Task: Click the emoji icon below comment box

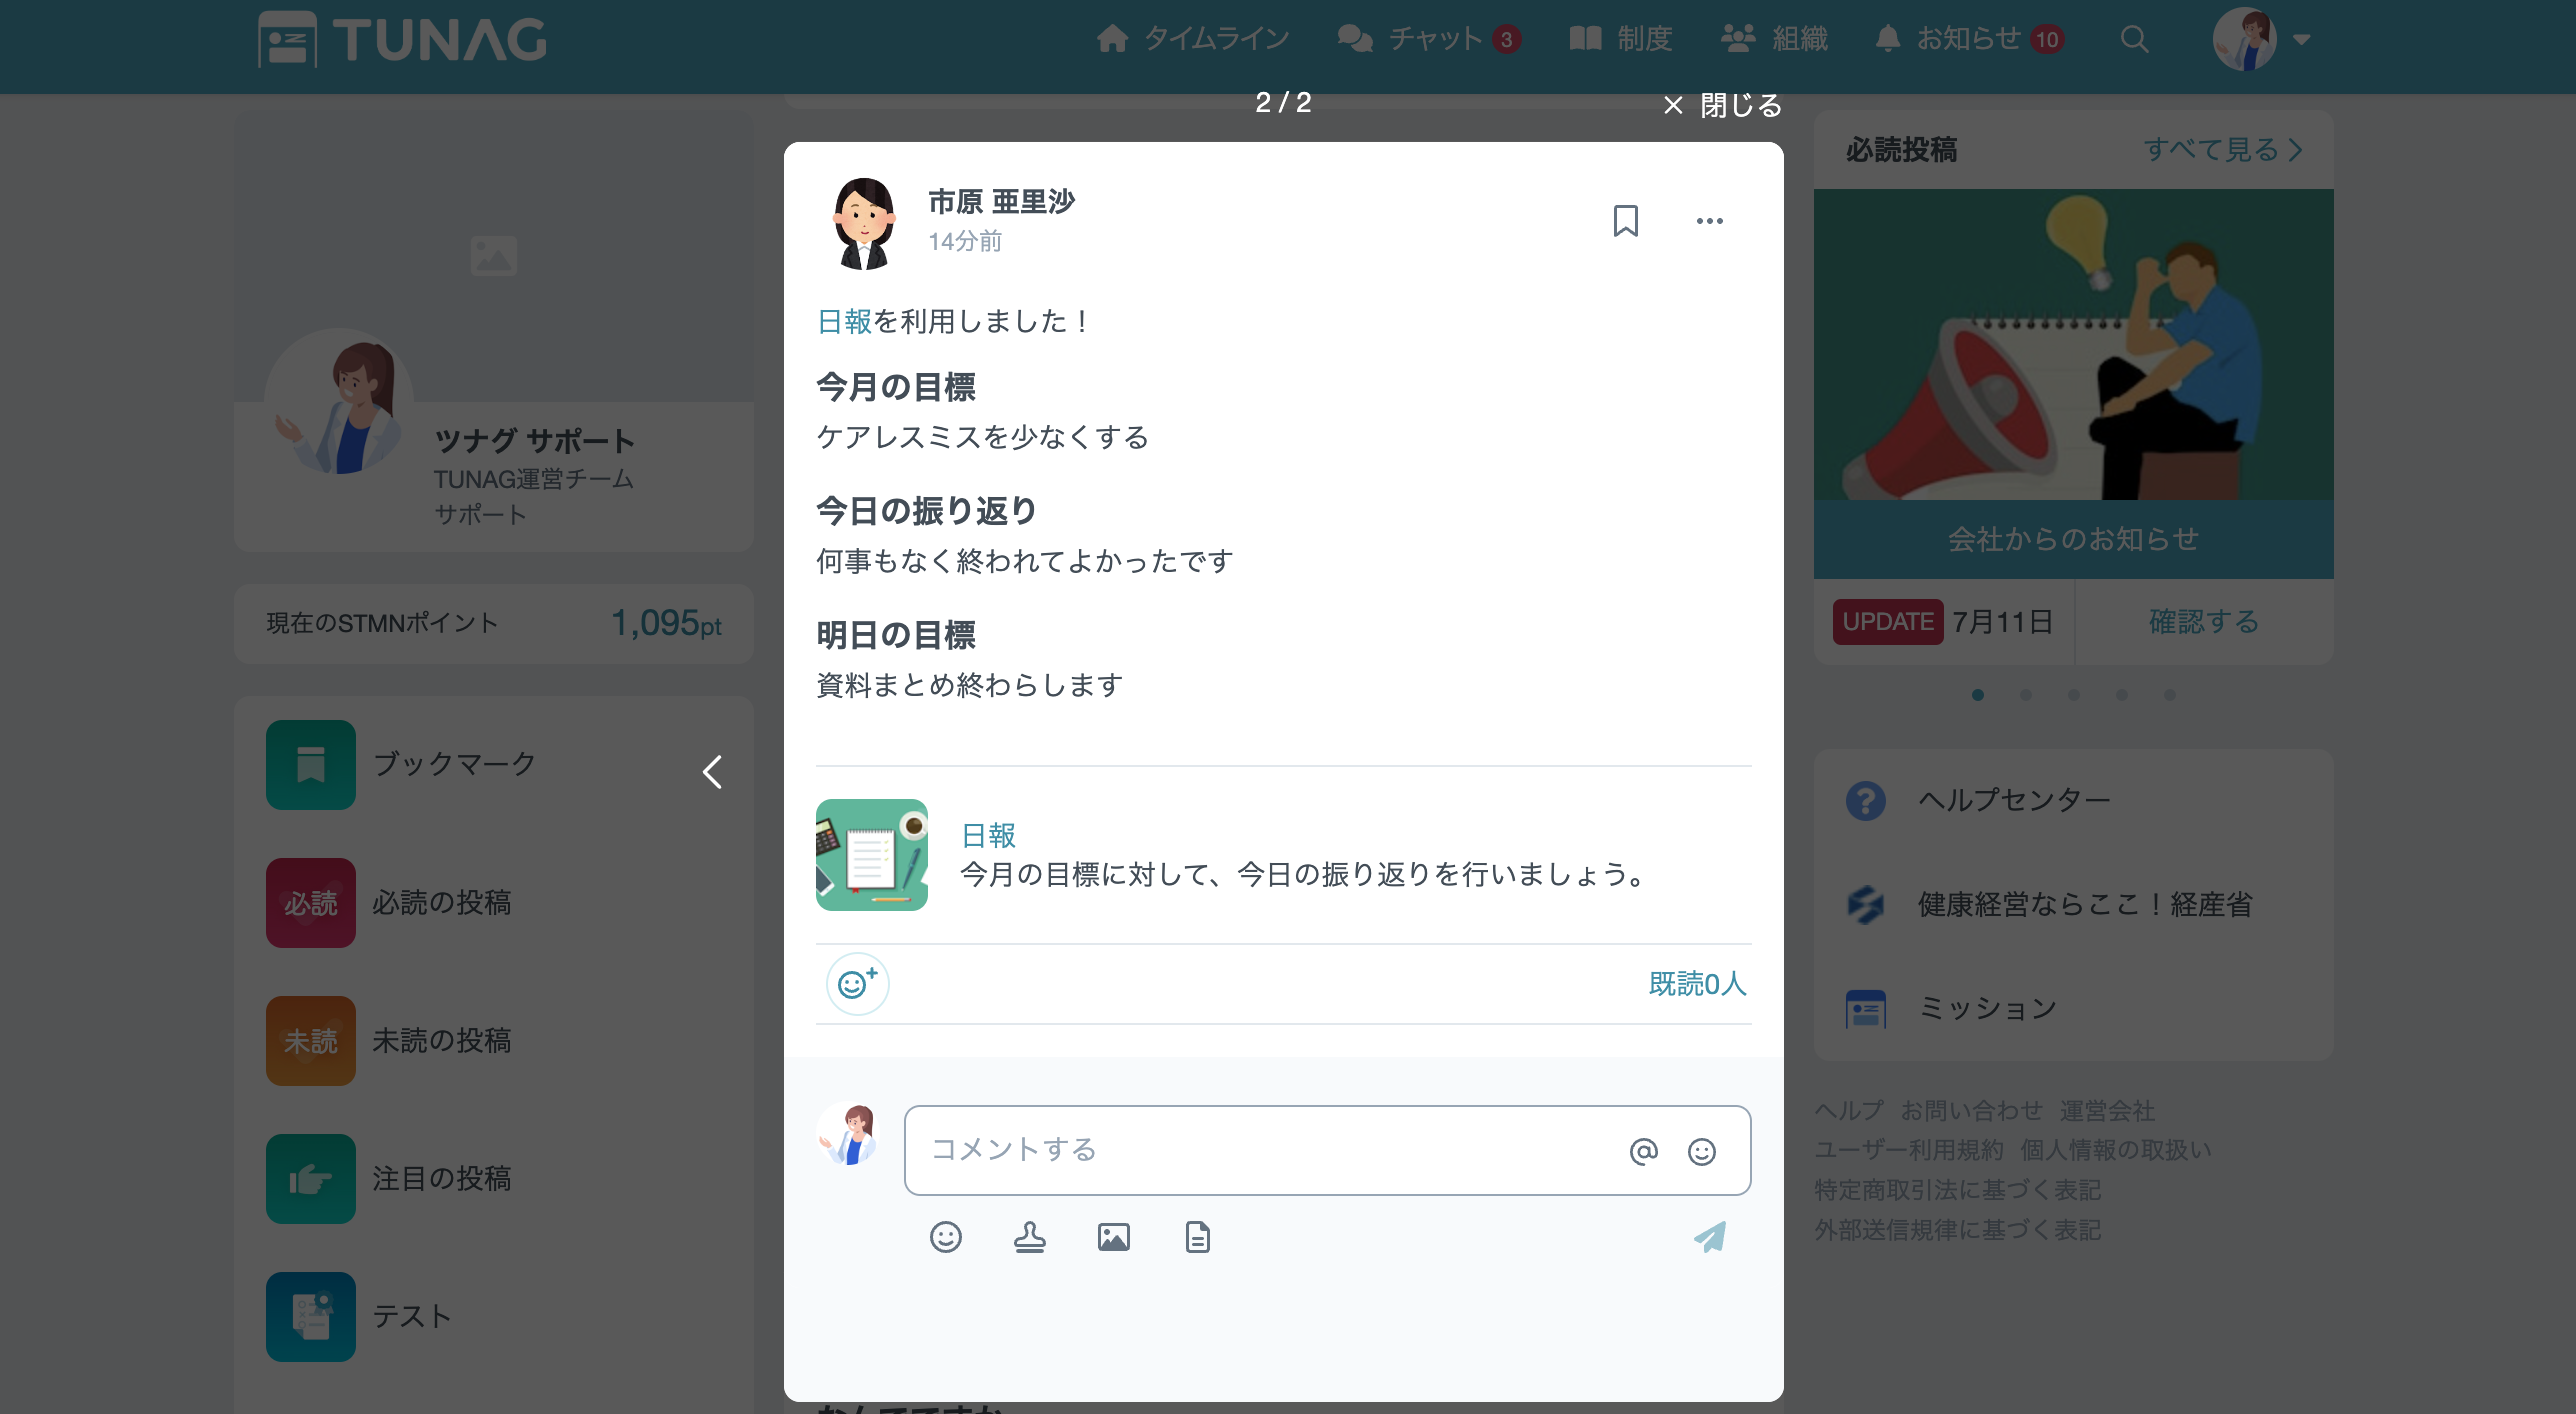Action: (946, 1237)
